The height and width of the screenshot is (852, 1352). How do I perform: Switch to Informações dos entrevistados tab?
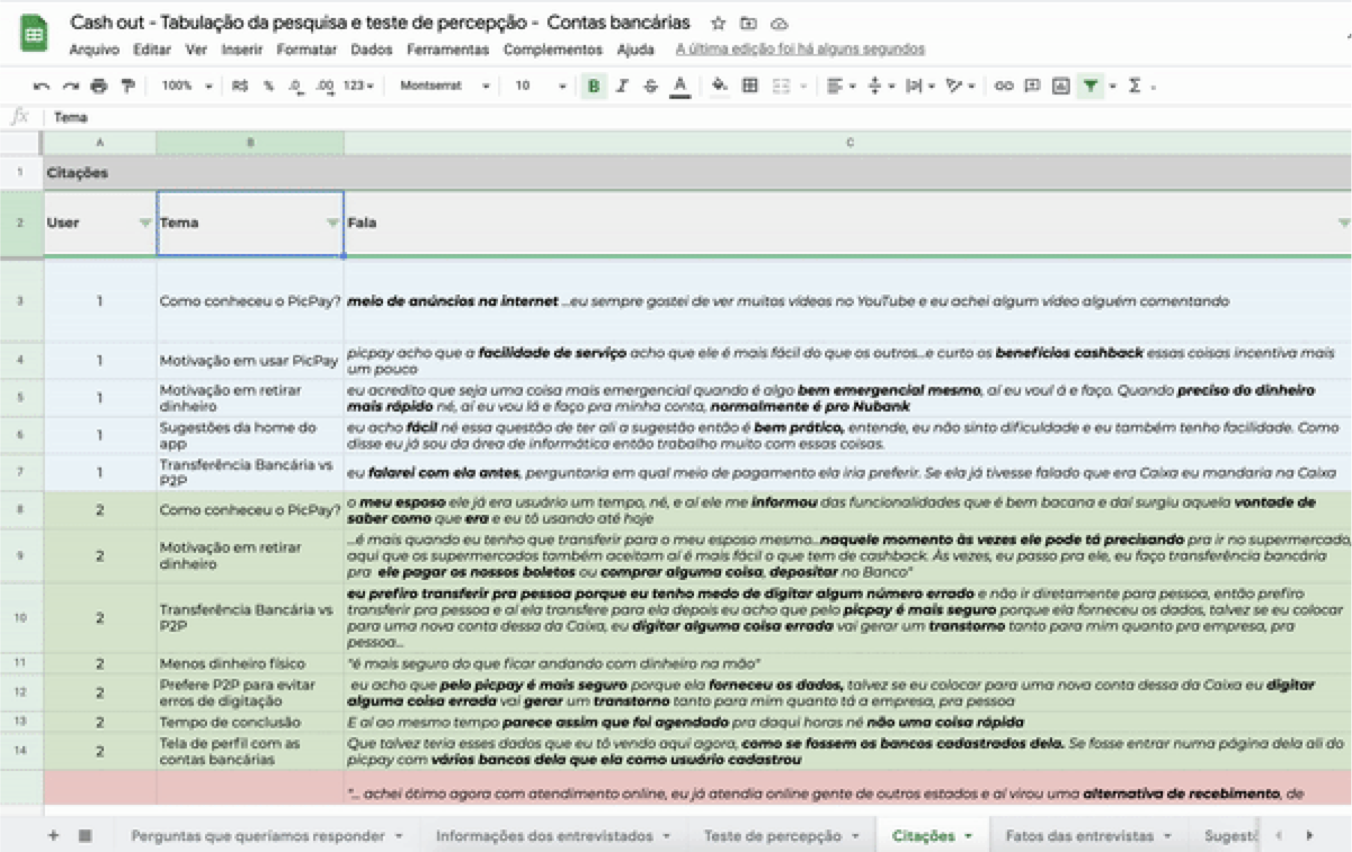[552, 835]
